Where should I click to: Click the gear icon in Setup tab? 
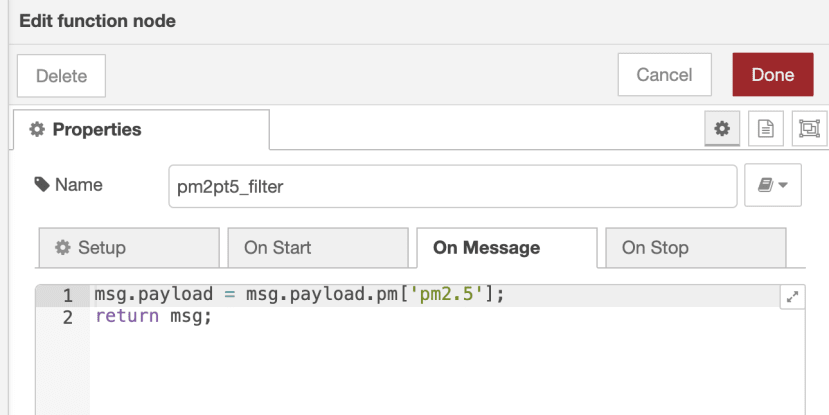click(x=63, y=247)
